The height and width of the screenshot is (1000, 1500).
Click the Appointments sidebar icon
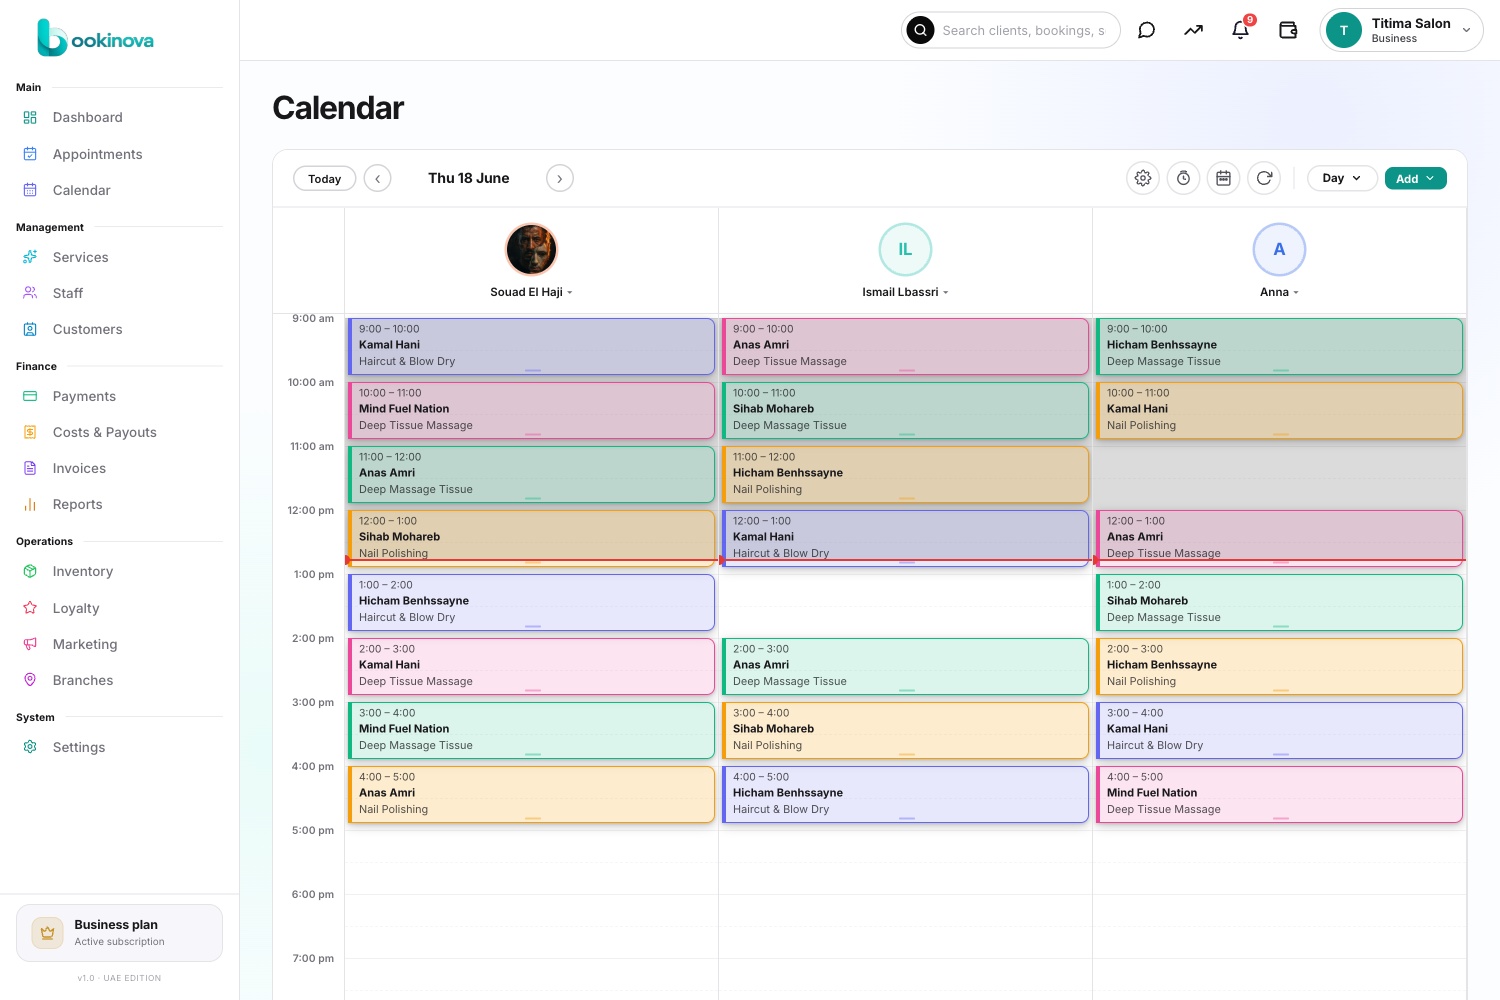(x=30, y=154)
